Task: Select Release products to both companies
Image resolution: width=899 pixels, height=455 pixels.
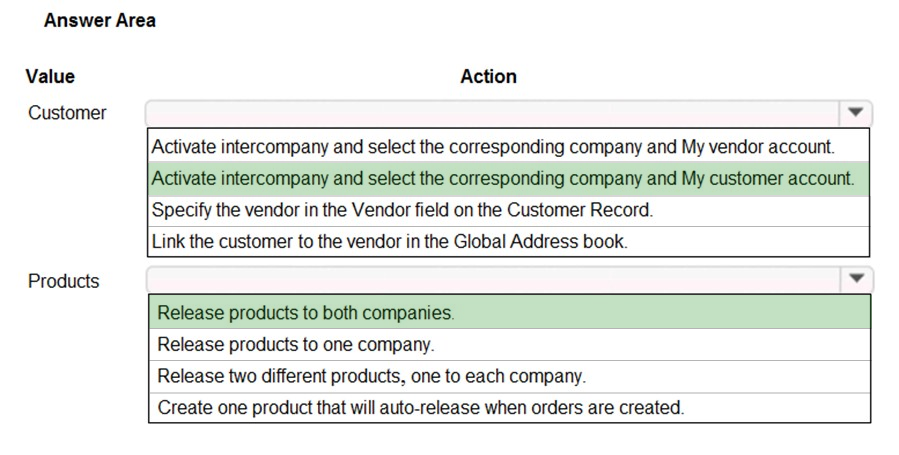Action: (510, 312)
